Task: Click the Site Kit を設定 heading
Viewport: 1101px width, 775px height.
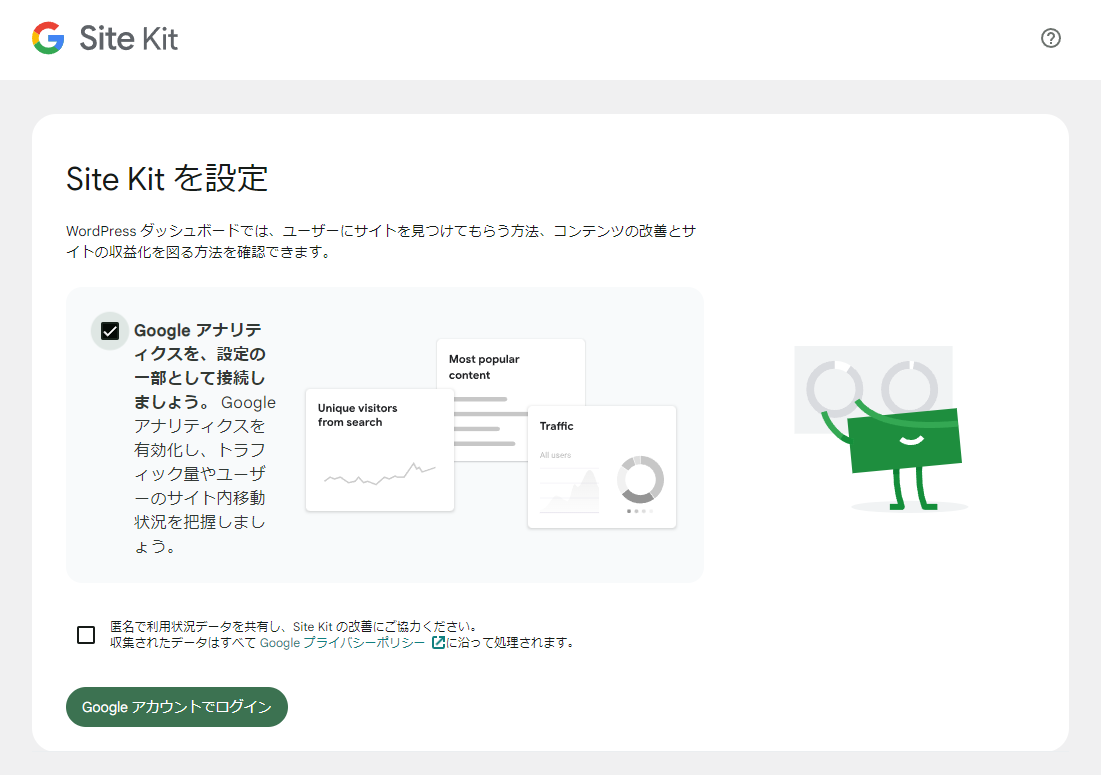Action: click(167, 179)
